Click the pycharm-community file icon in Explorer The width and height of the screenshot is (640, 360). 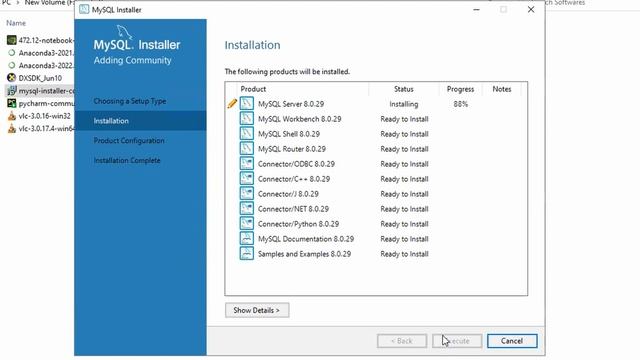(11, 103)
